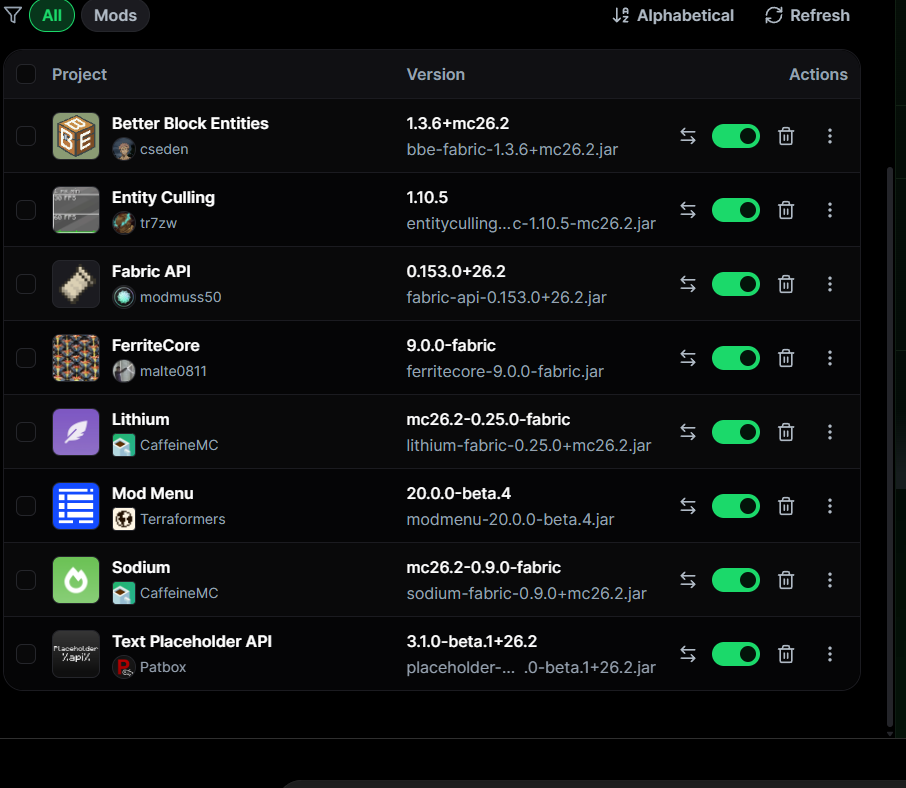Disable the Mod Menu toggle

(x=736, y=506)
